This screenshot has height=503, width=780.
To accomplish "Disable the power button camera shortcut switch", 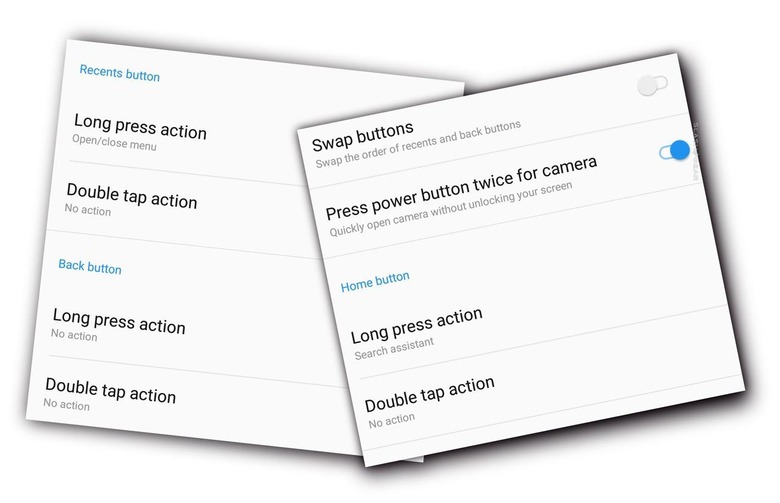I will point(673,152).
